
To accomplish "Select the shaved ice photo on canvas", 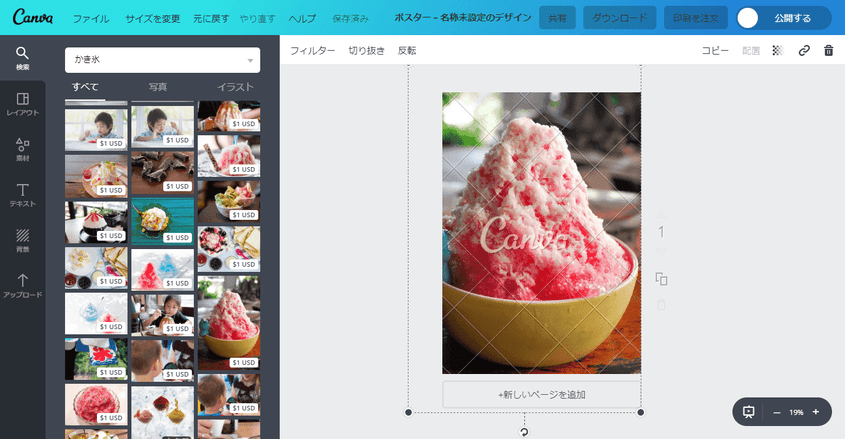I will pyautogui.click(x=542, y=233).
